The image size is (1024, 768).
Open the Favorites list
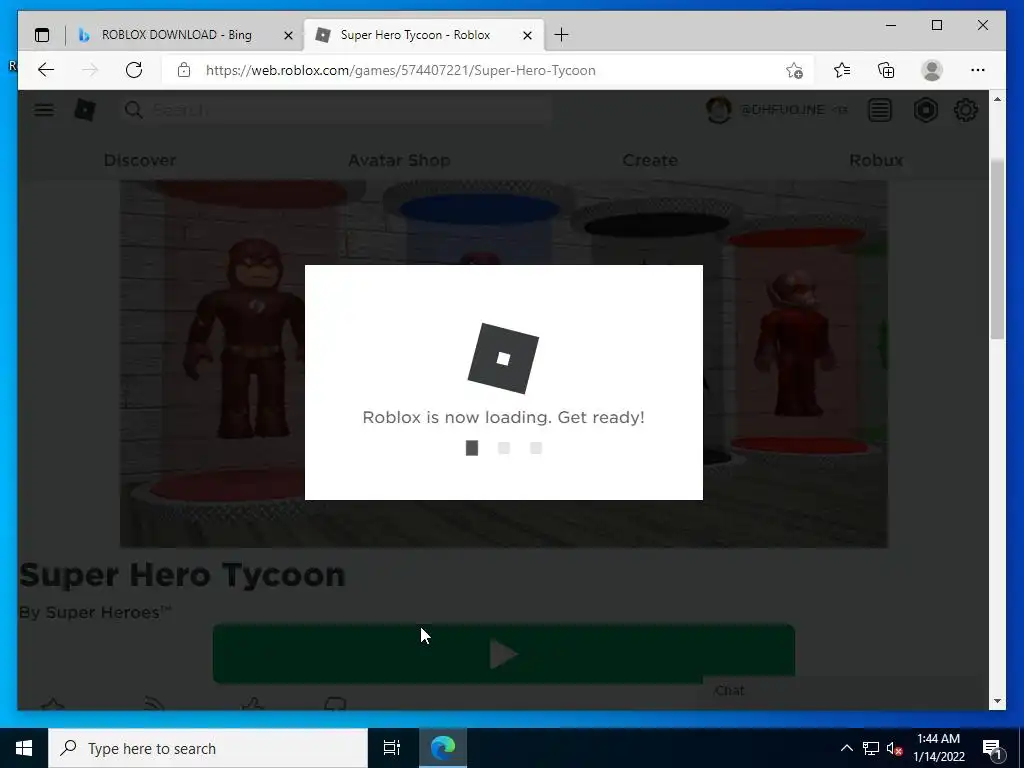(x=842, y=70)
